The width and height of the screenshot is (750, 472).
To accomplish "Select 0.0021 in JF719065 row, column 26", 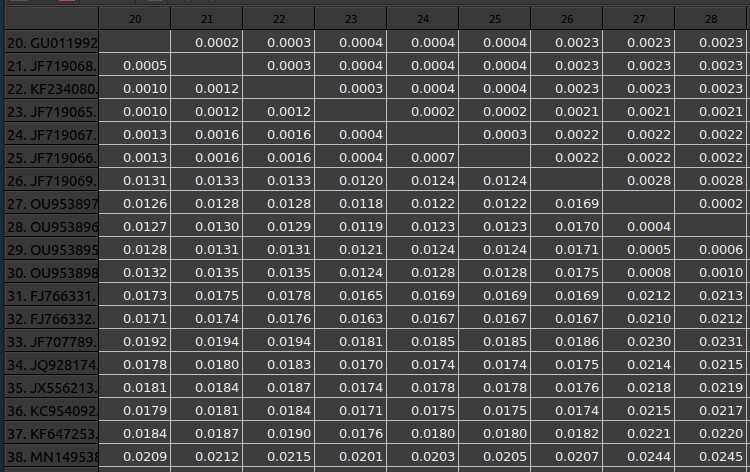I will 567,111.
